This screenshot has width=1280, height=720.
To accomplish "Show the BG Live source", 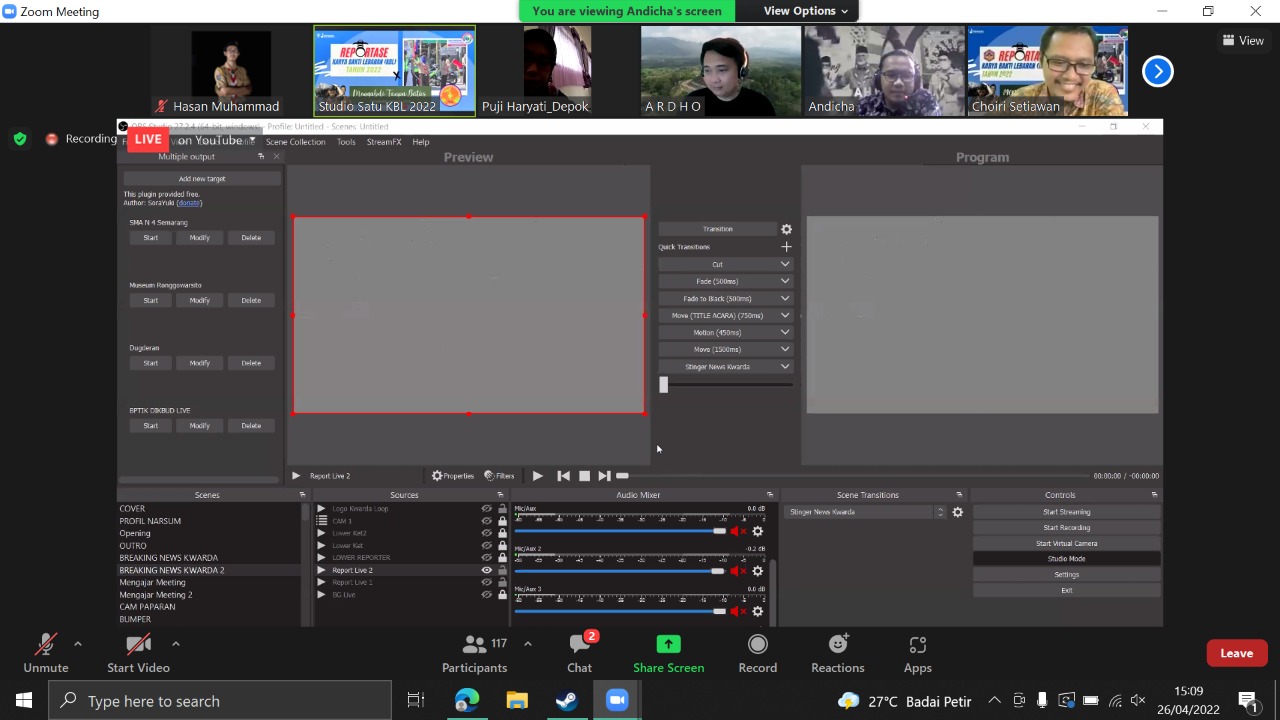I will pos(486,595).
